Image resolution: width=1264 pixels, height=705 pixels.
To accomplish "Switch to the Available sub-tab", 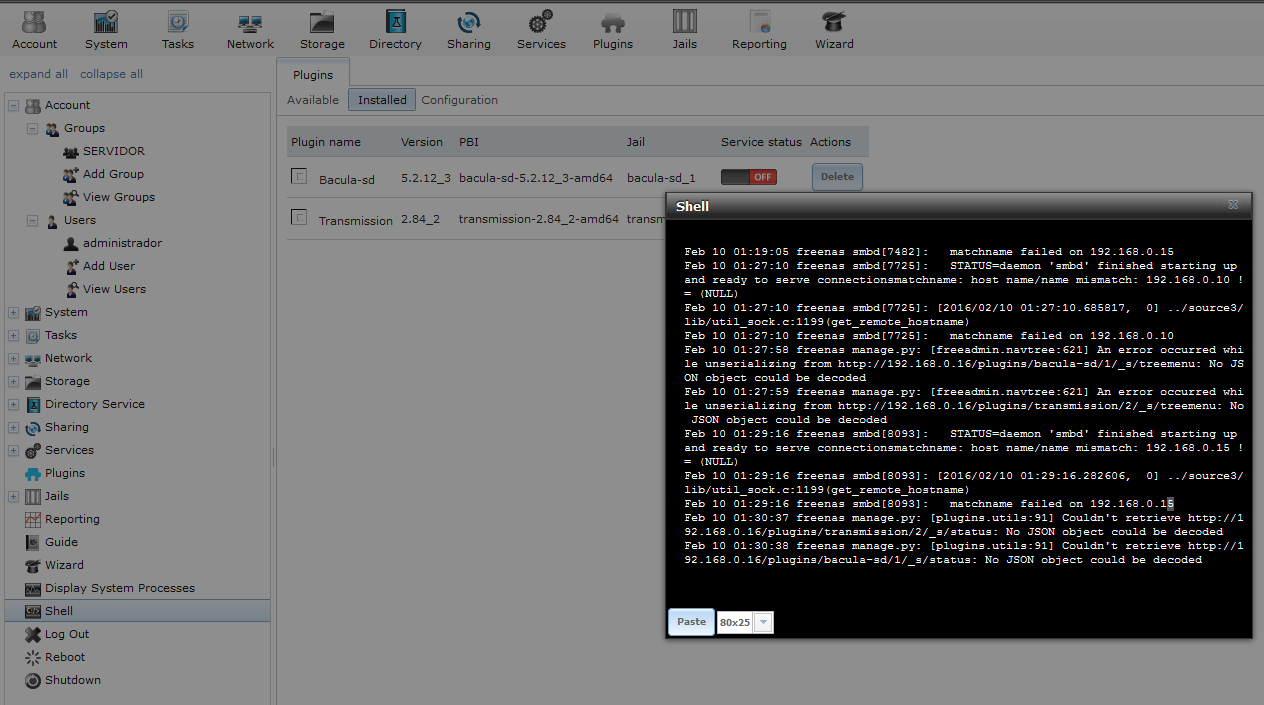I will pos(313,100).
